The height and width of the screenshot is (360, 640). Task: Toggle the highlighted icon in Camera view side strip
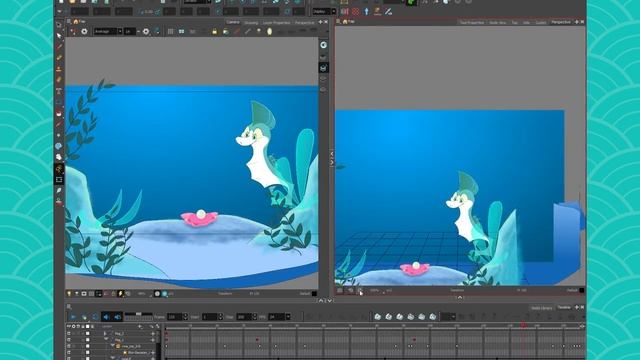click(324, 68)
